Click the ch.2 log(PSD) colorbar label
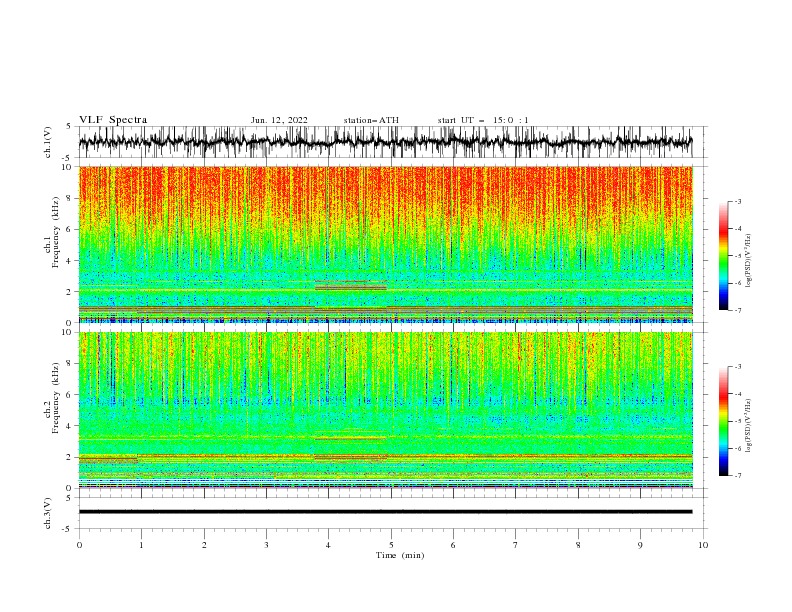 click(x=749, y=425)
